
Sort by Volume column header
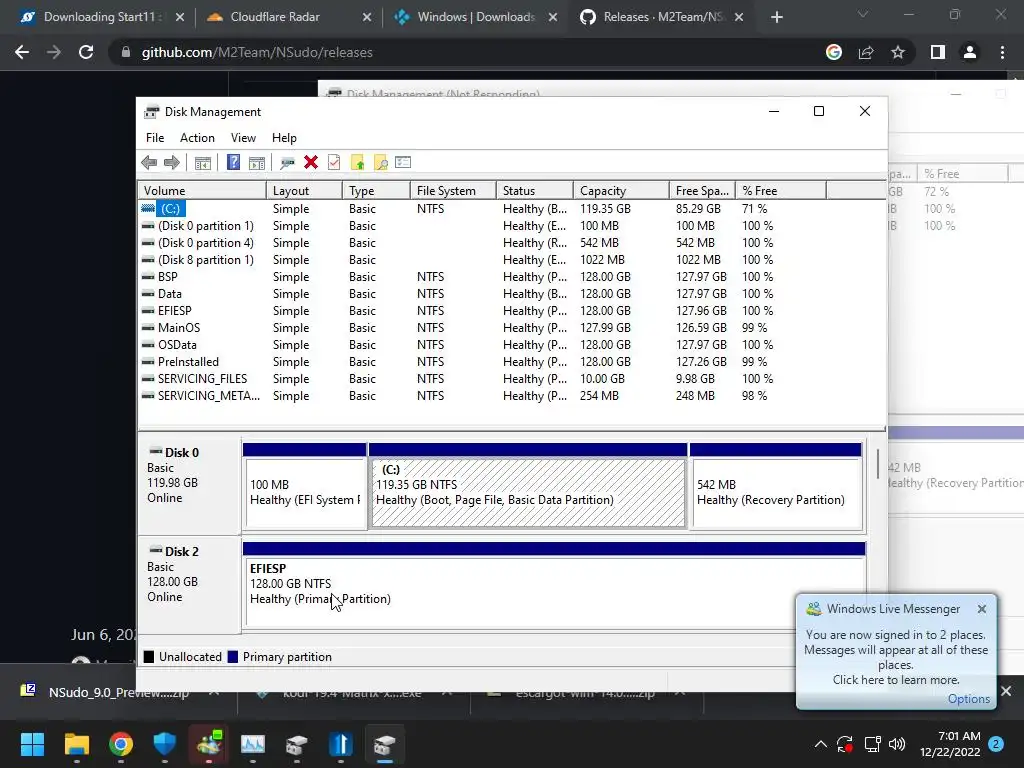click(202, 191)
